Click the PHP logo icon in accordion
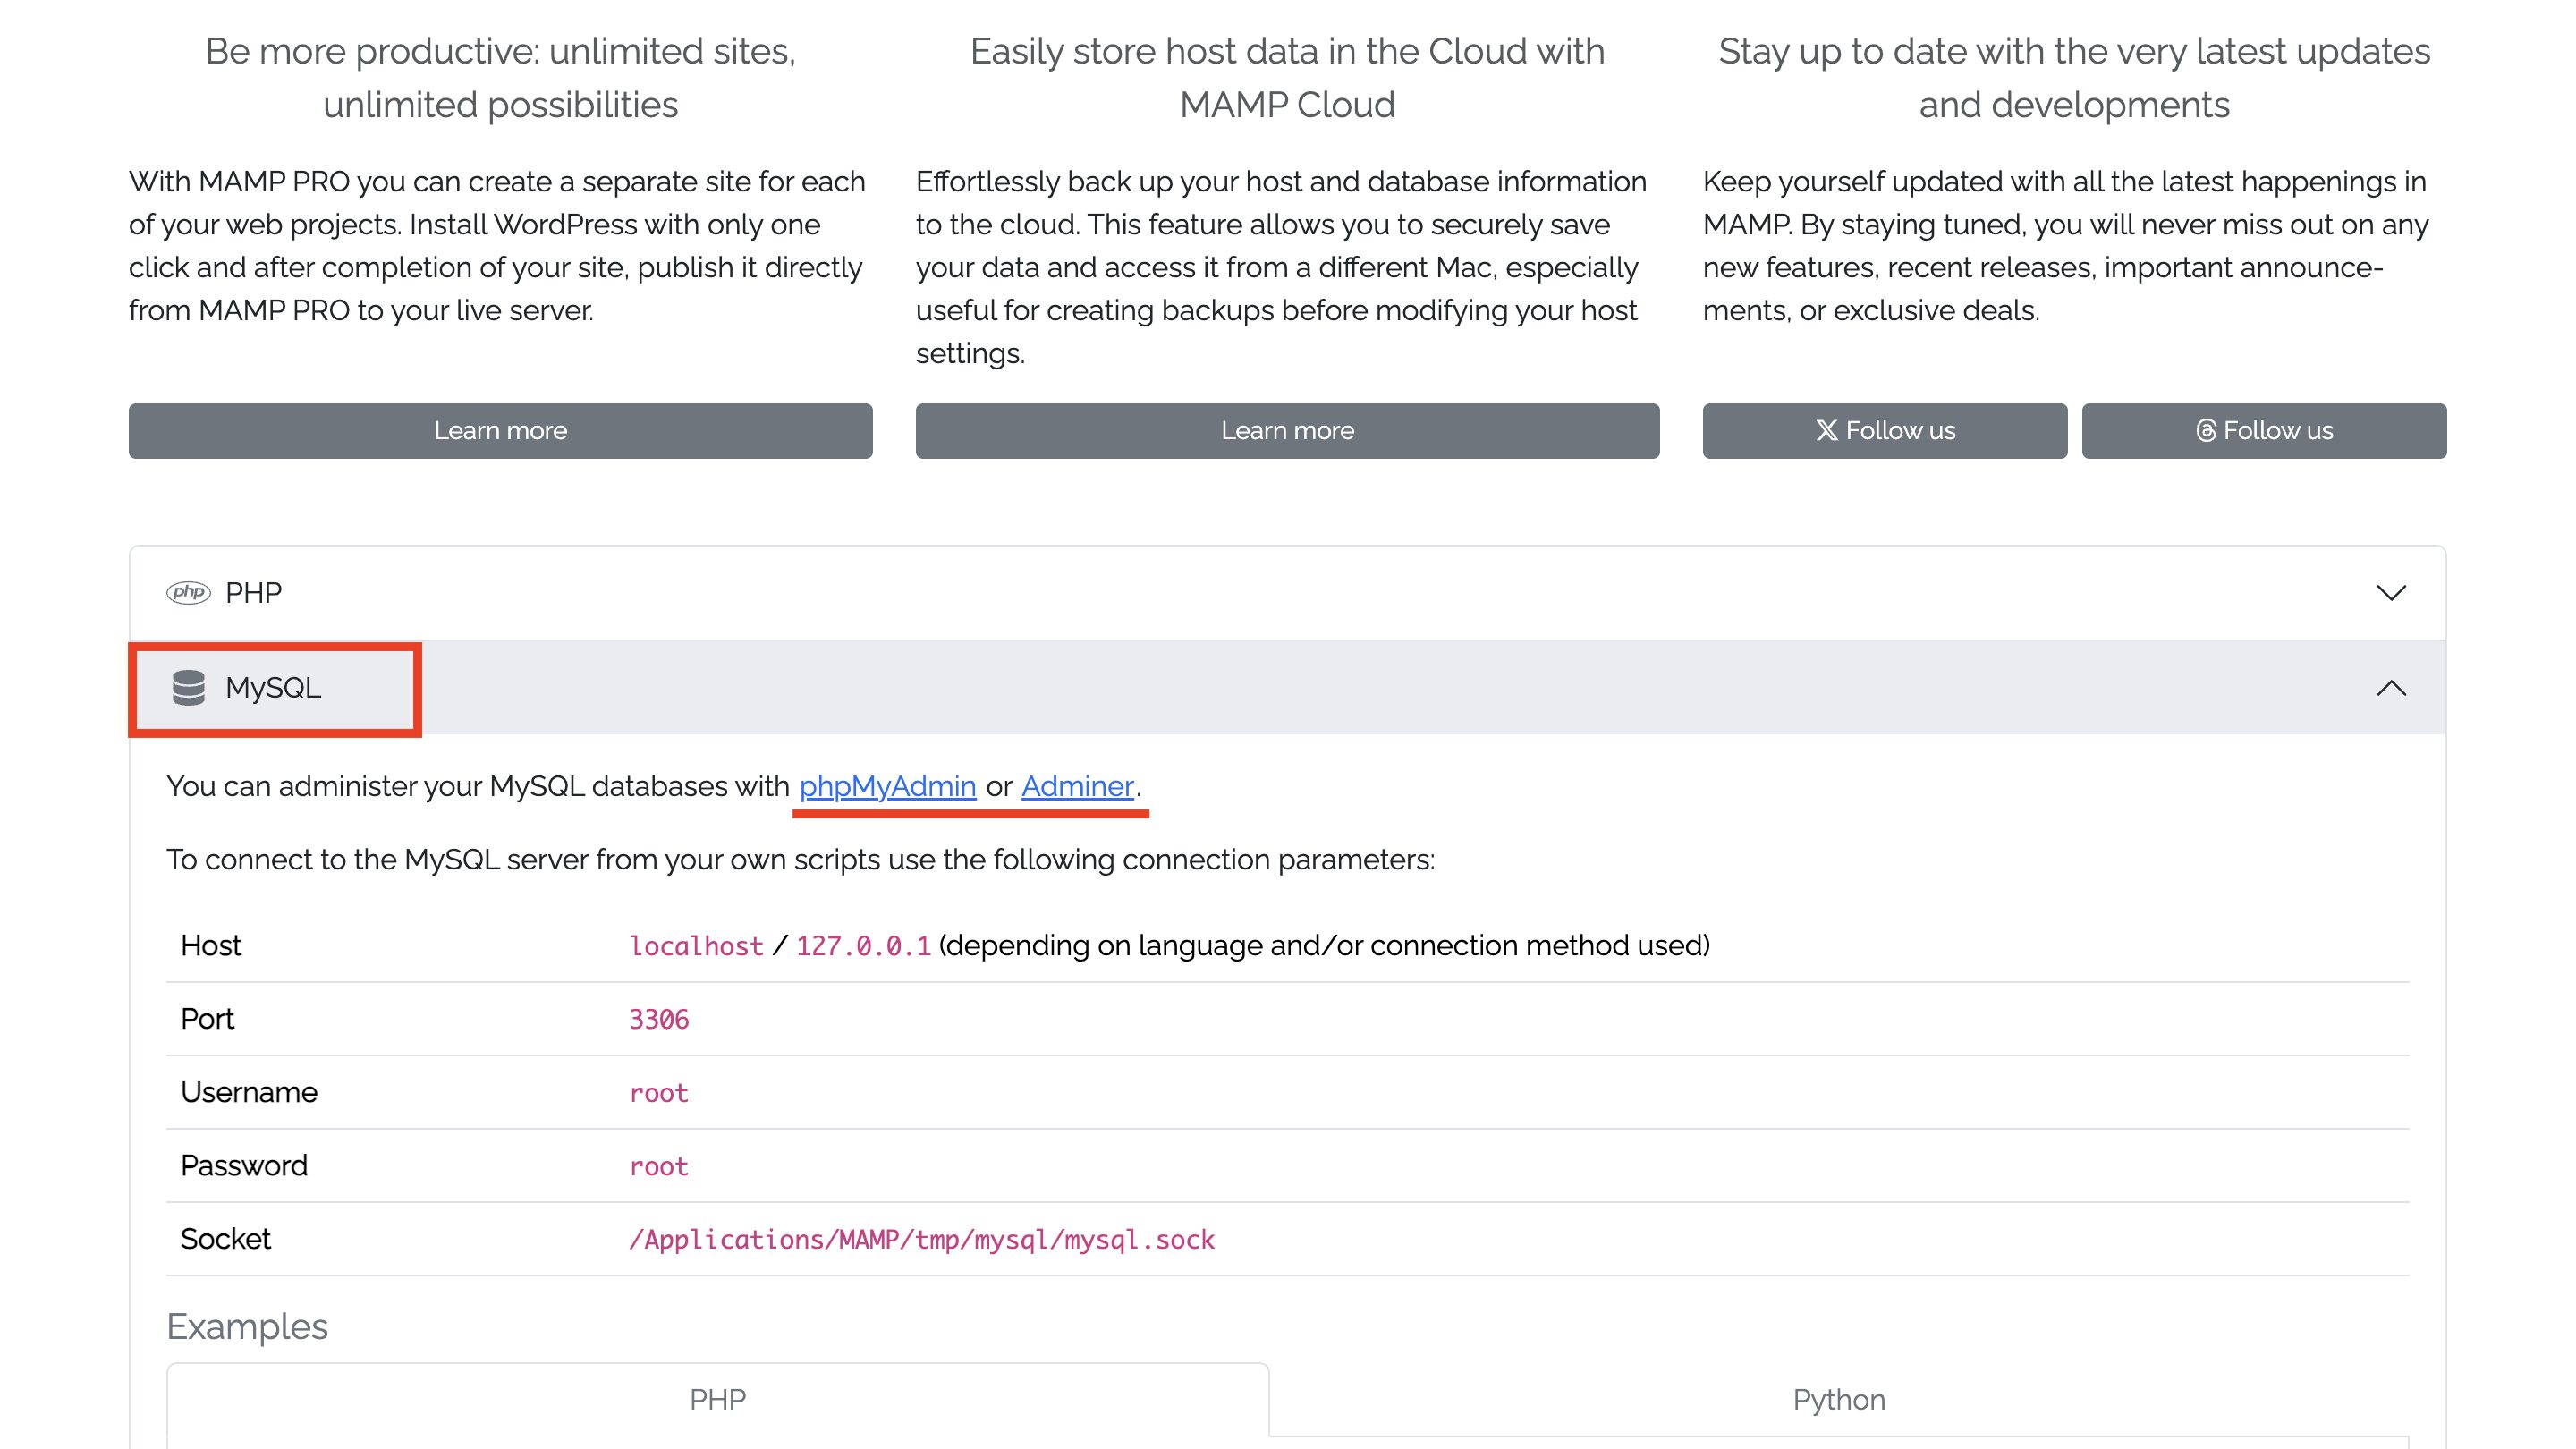This screenshot has width=2576, height=1449. [x=188, y=592]
